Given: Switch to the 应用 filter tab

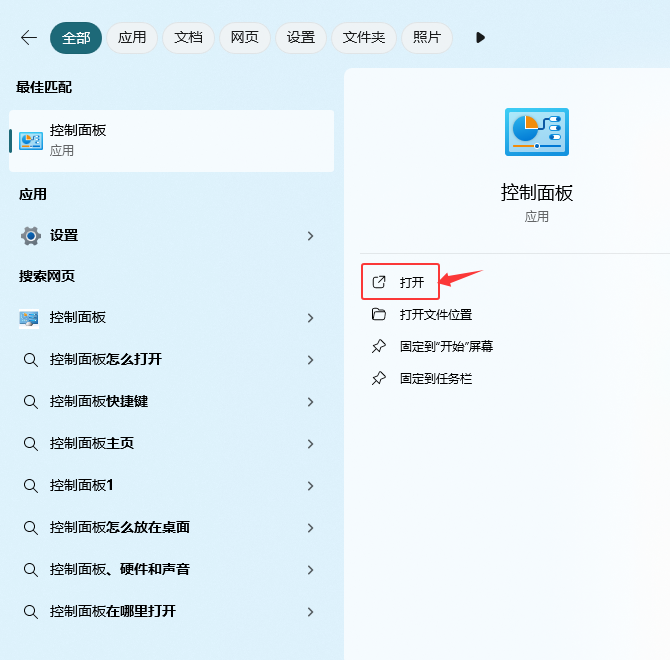Looking at the screenshot, I should [132, 38].
